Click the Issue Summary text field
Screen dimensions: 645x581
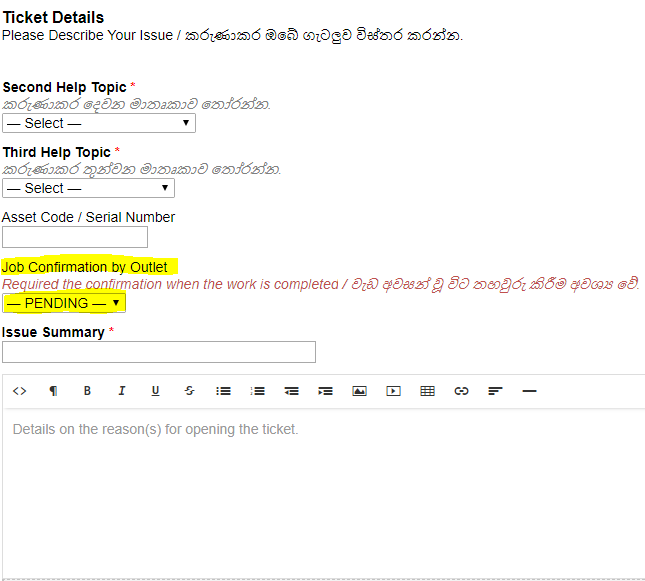tap(159, 352)
